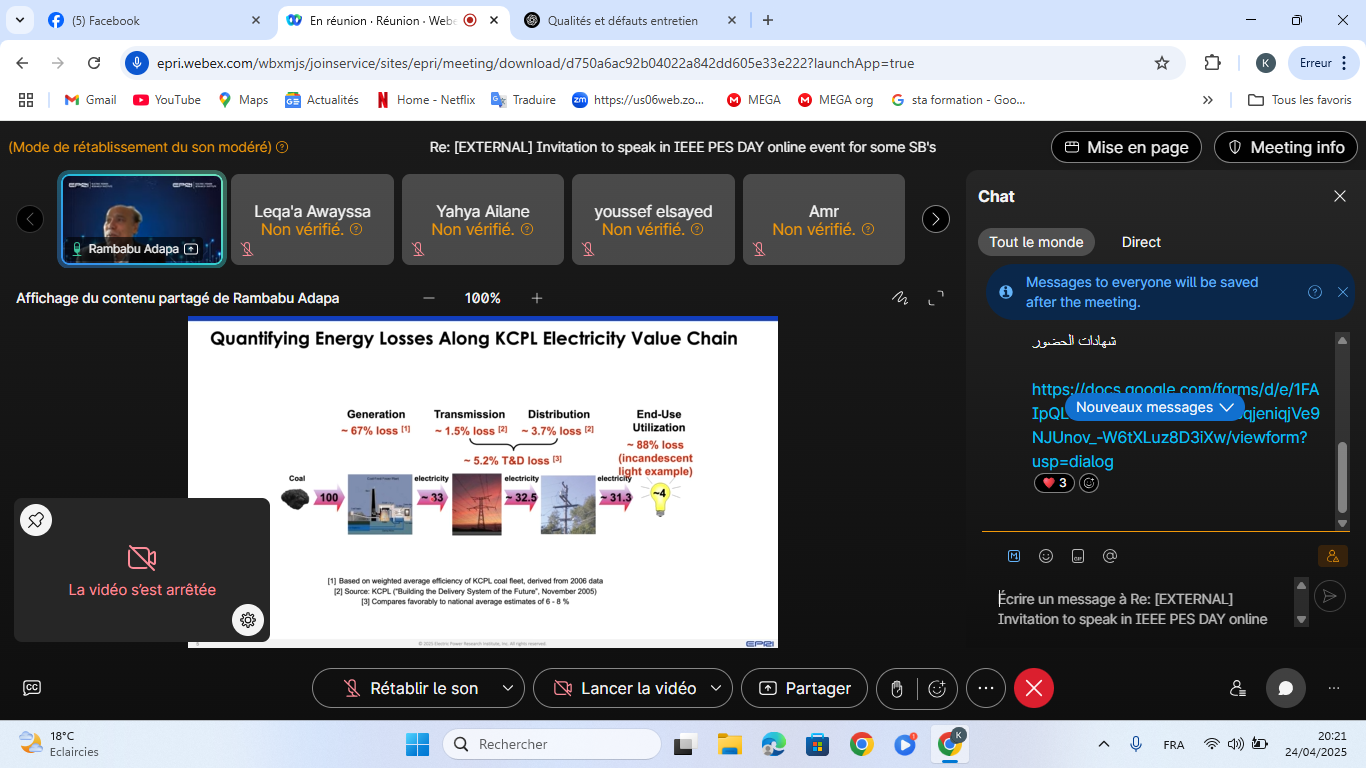Open the participants panel icon

[x=1238, y=688]
